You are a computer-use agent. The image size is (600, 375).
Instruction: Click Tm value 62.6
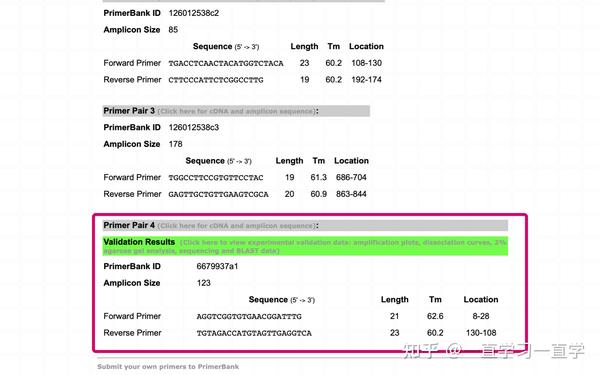(x=435, y=316)
